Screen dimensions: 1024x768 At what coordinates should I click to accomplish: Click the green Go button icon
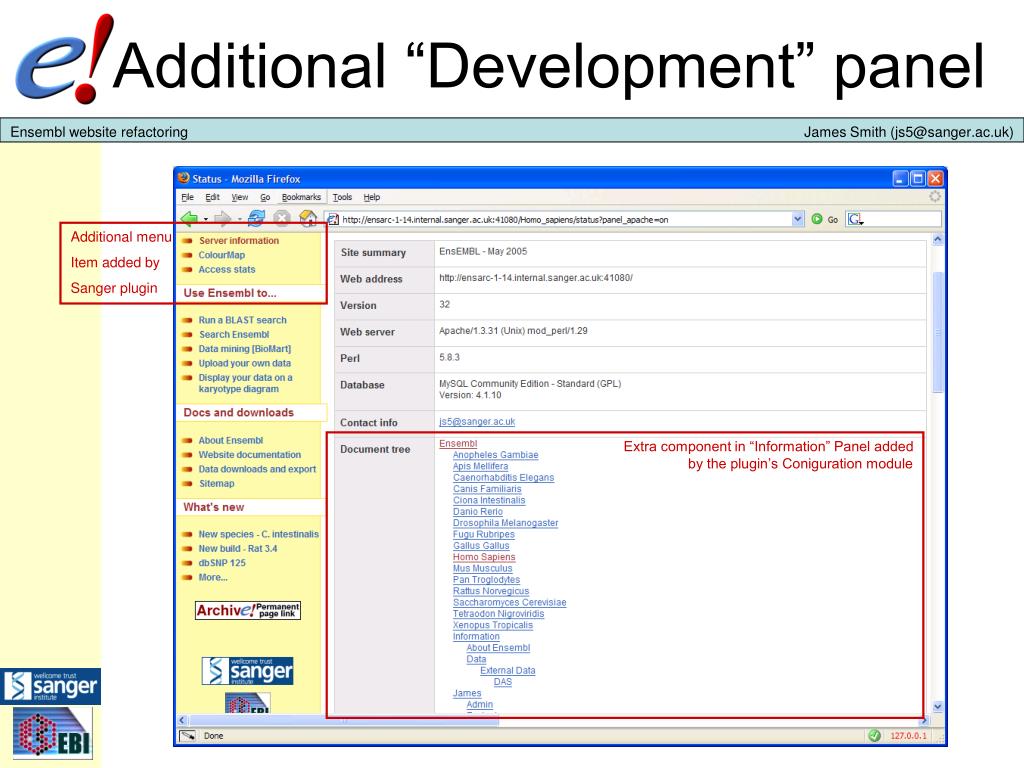817,219
